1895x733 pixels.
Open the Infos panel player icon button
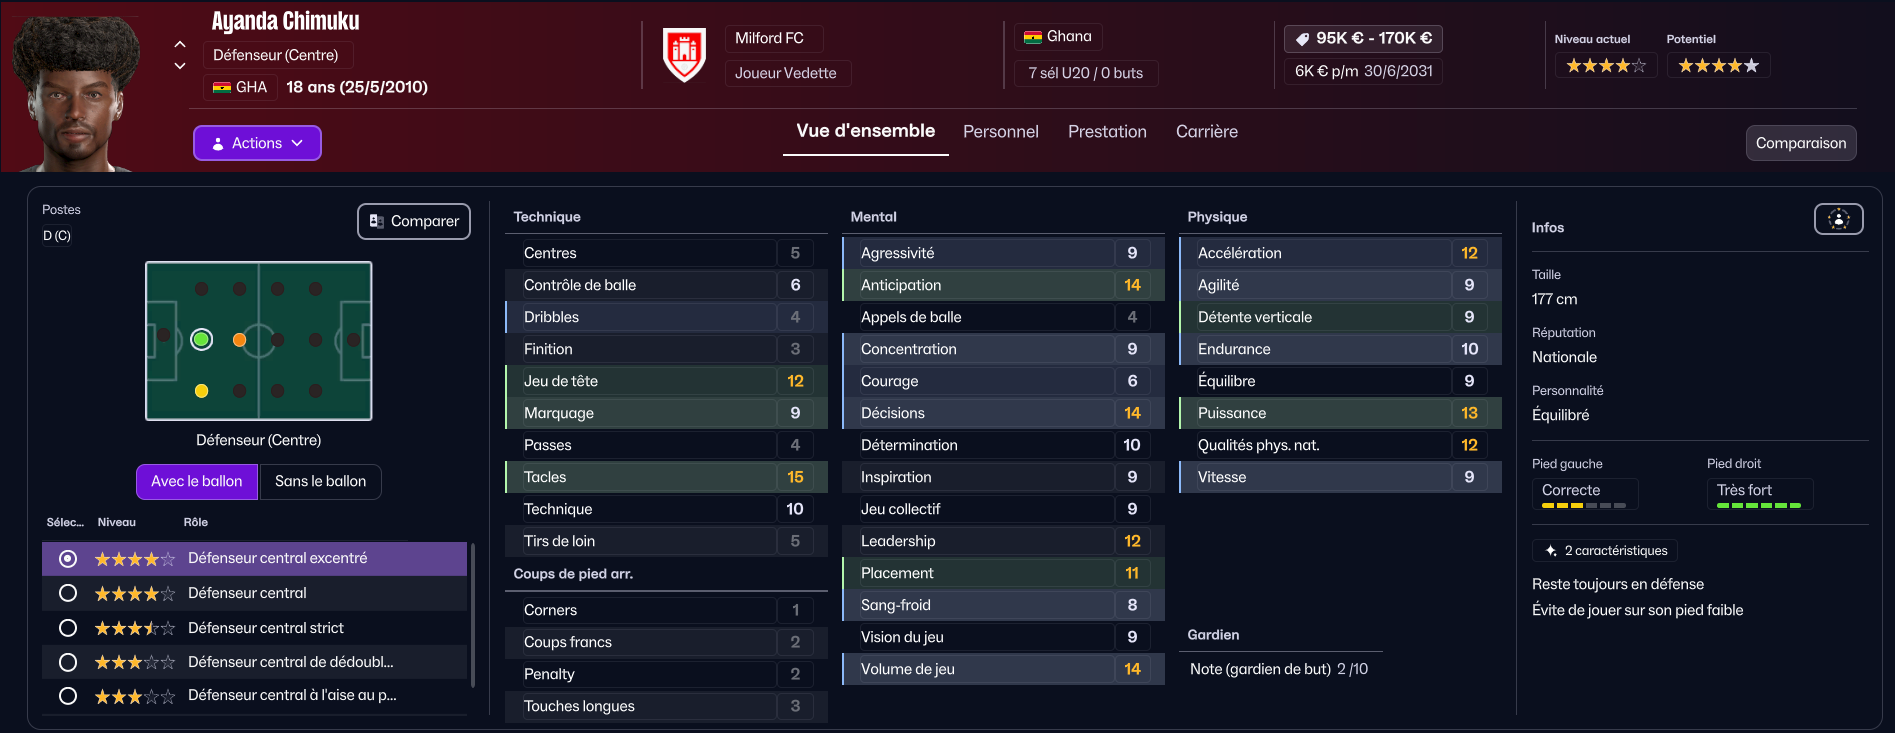[1838, 219]
